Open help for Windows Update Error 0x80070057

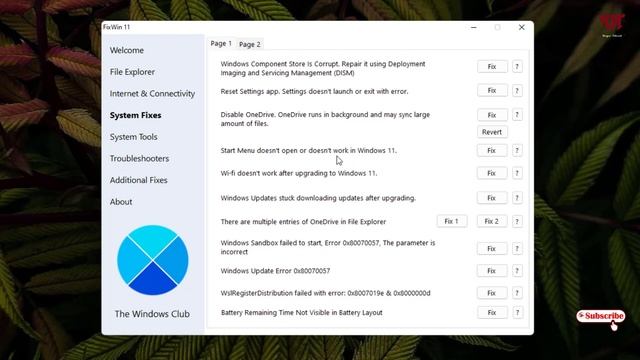(517, 271)
